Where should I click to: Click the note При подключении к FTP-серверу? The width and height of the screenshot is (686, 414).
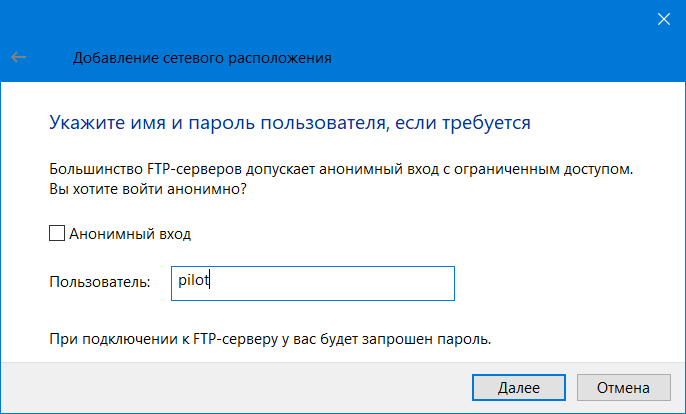pos(270,339)
